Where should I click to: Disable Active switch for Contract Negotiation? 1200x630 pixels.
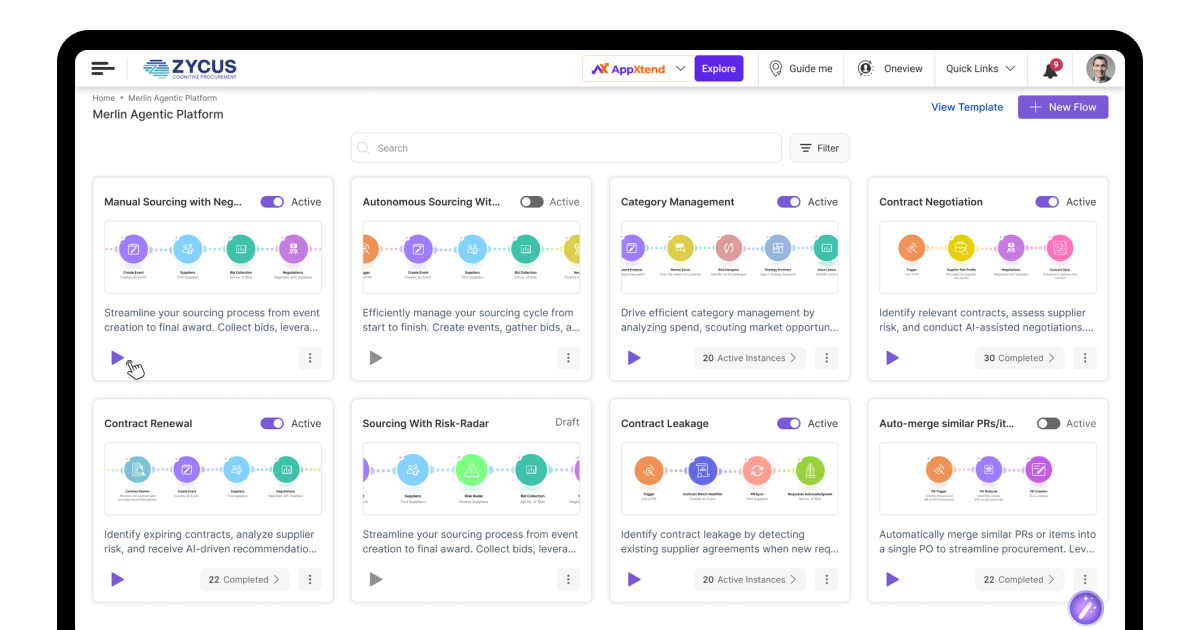1047,202
